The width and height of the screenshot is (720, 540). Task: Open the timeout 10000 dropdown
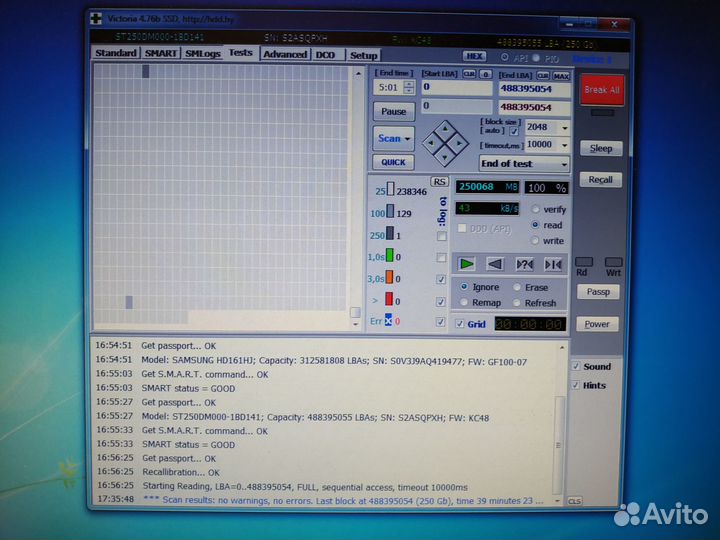point(564,145)
